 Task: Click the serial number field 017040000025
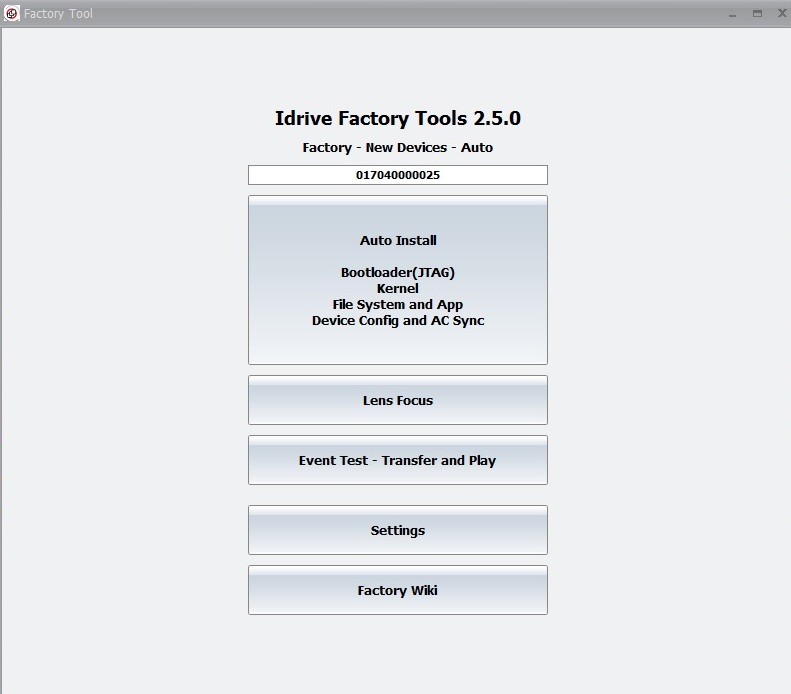point(398,175)
